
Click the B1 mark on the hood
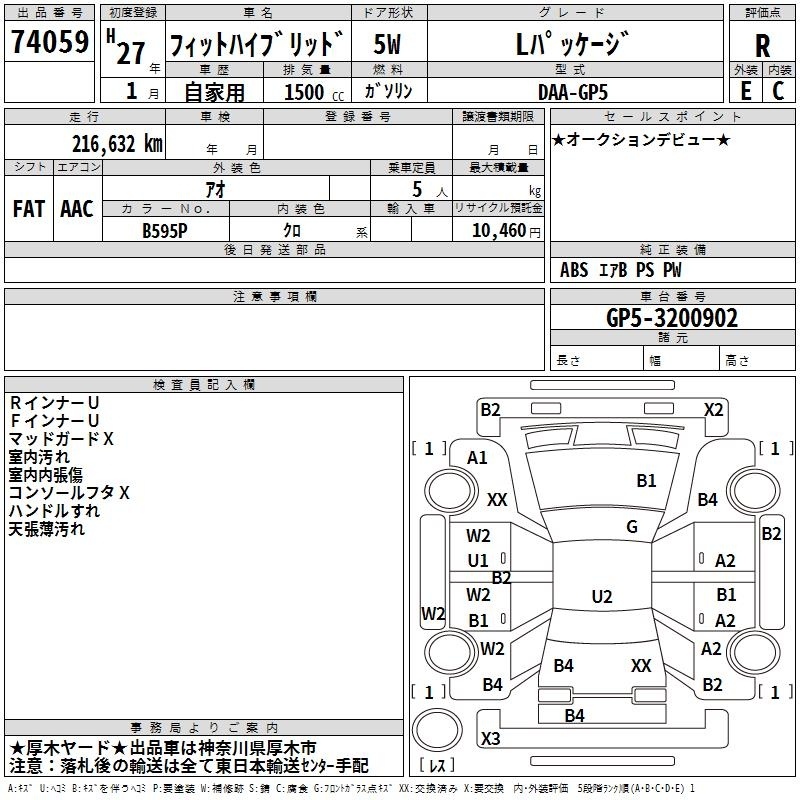(x=646, y=480)
